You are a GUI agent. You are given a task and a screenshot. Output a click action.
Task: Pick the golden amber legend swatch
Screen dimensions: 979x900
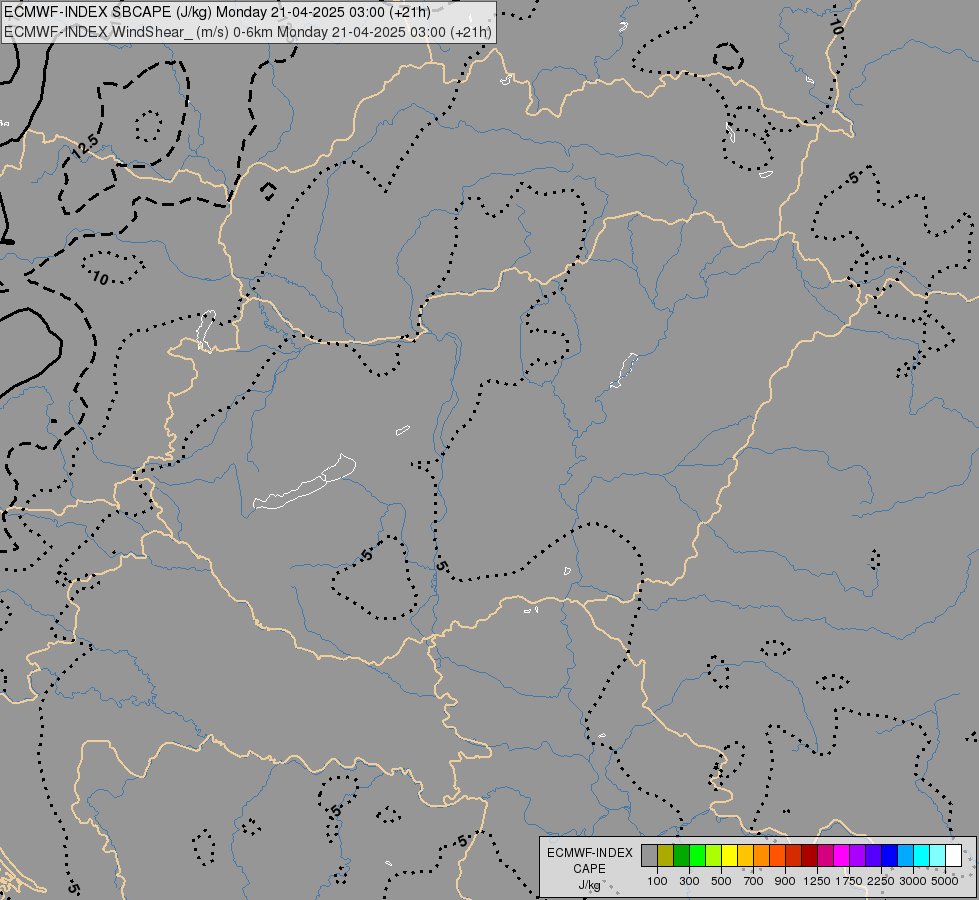pyautogui.click(x=745, y=856)
